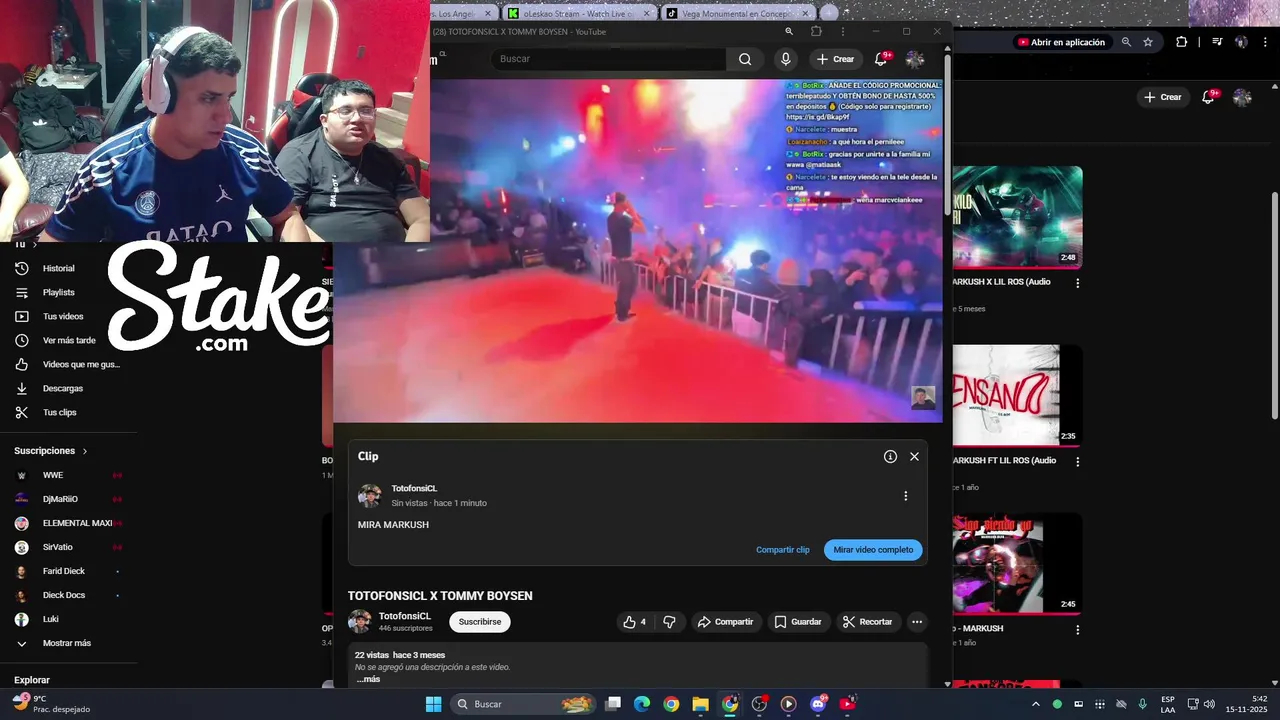Screen dimensions: 1280x720
Task: Open options menu for MARKUSH FT LIL ROS video
Action: pyautogui.click(x=1078, y=462)
